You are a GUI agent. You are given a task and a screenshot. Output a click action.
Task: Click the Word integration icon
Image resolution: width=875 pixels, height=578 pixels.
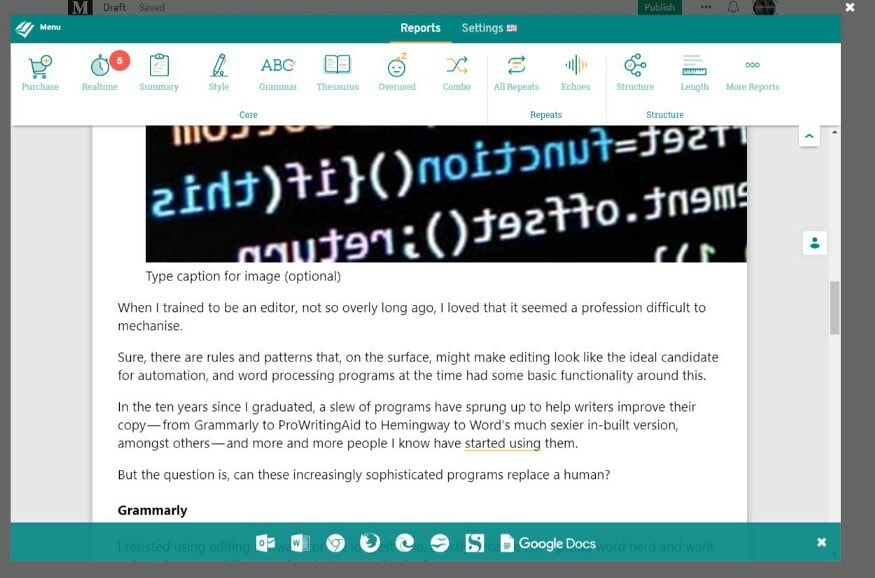pos(300,543)
